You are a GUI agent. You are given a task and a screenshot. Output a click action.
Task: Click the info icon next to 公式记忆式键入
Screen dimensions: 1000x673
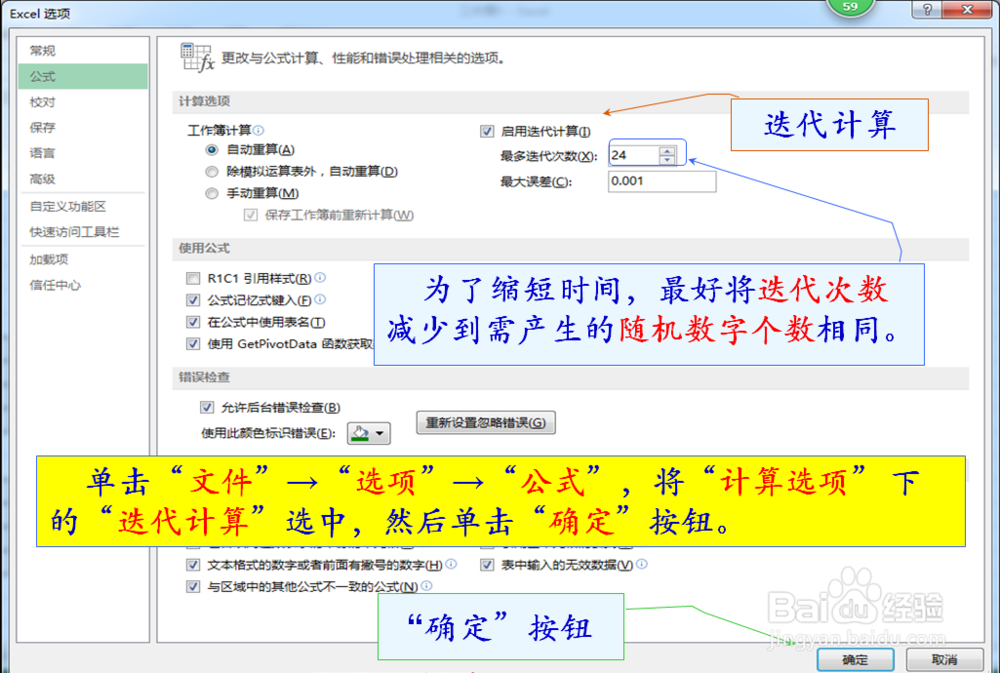(320, 299)
